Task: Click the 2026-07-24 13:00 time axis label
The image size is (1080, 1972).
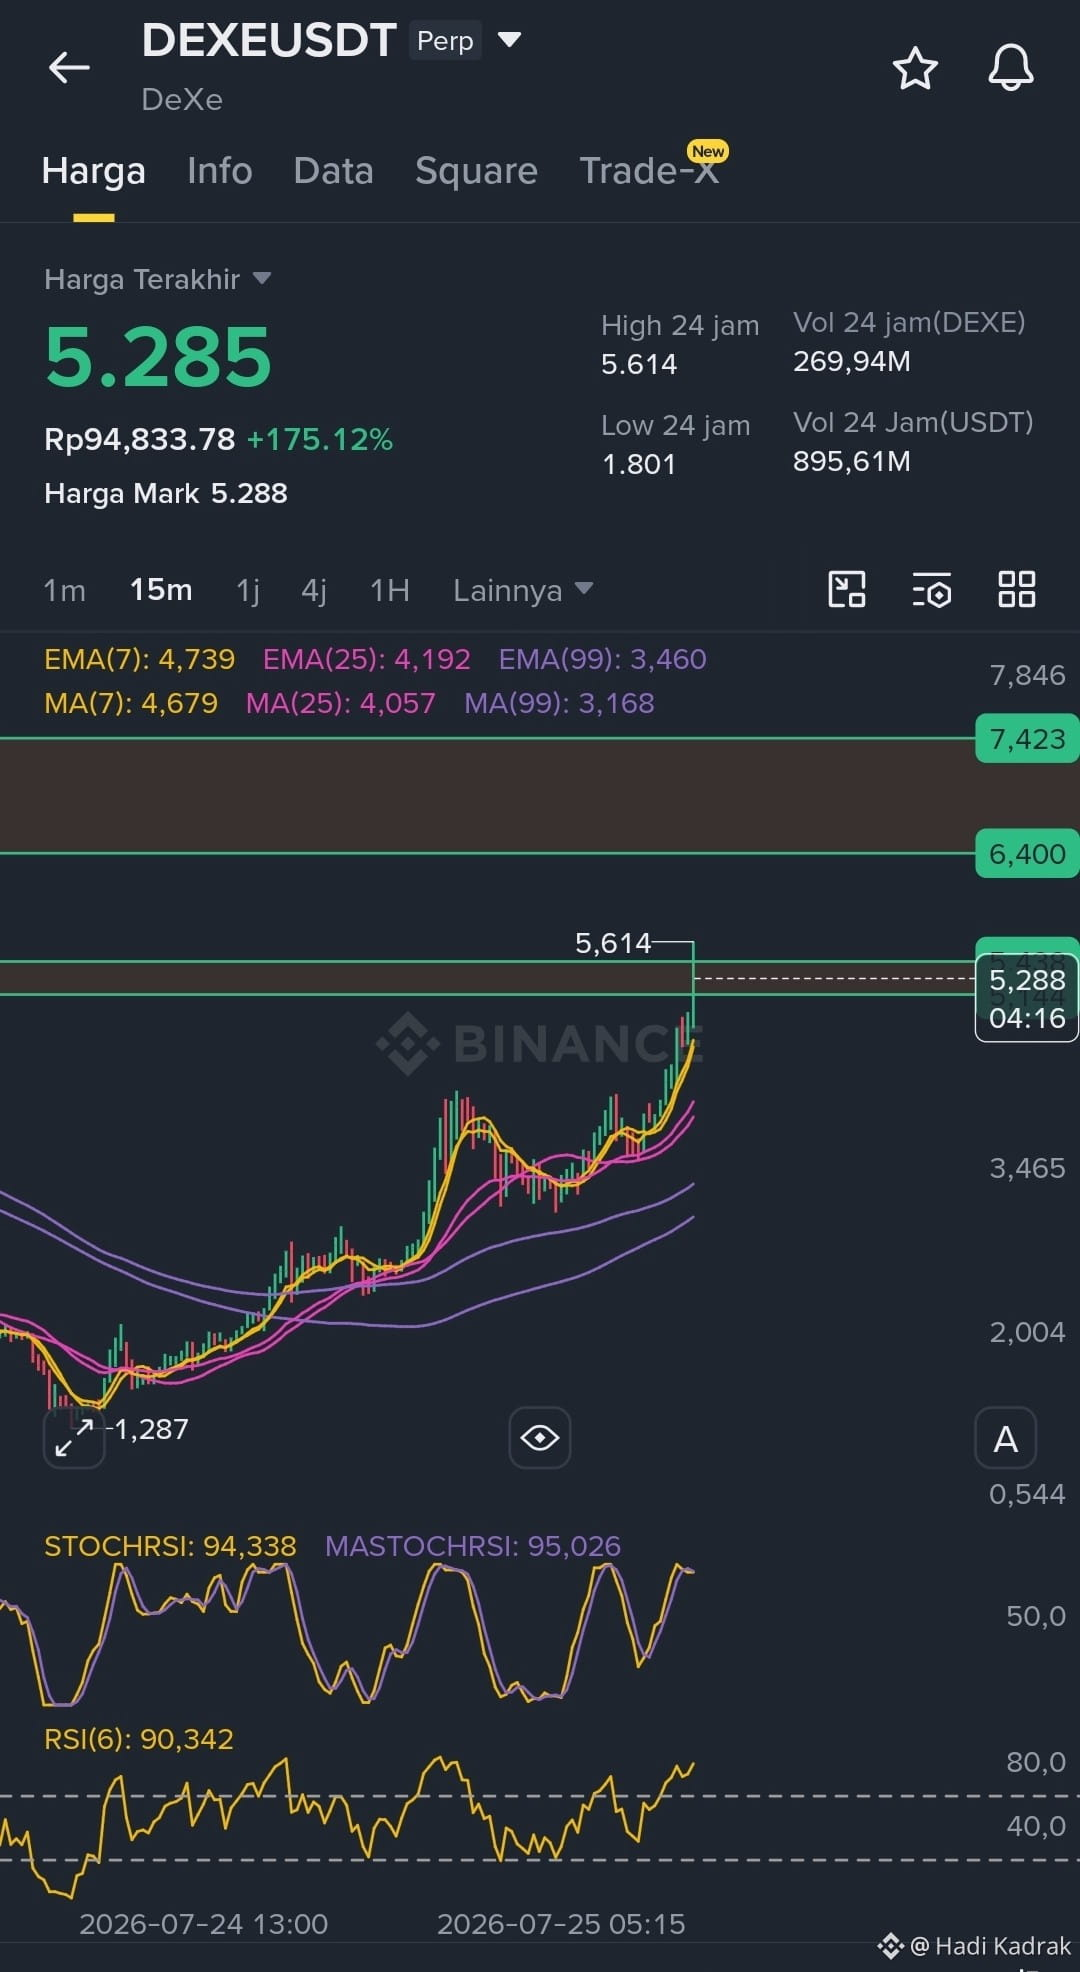Action: 203,1924
